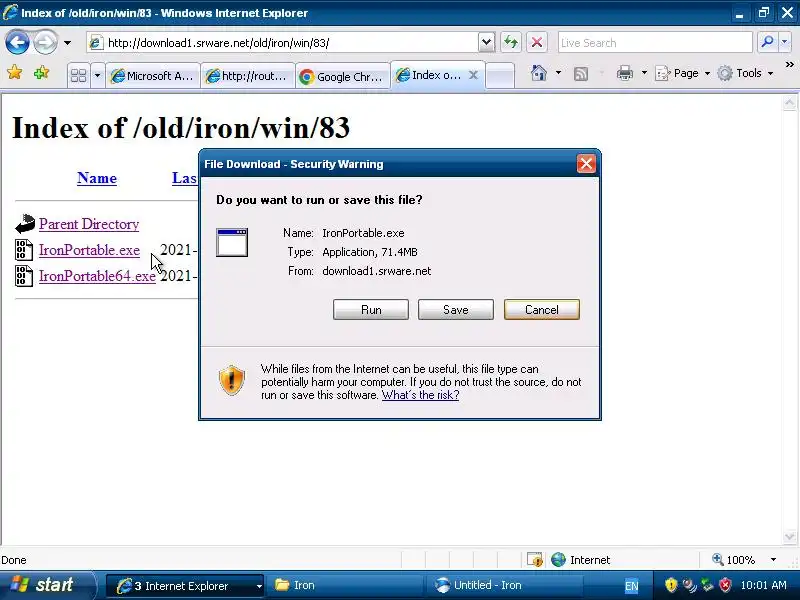This screenshot has height=600, width=800.
Task: Expand the tab list dropdown arrow
Action: pos(97,76)
